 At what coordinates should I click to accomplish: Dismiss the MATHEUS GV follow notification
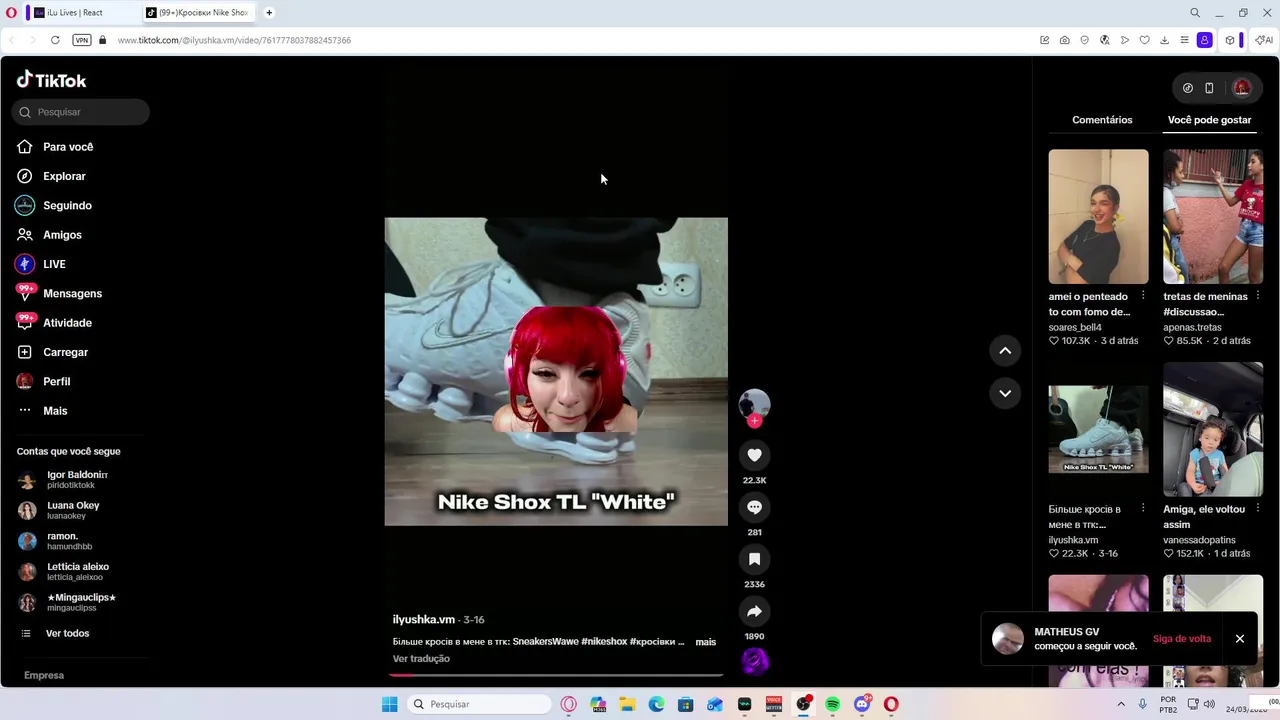(x=1240, y=639)
